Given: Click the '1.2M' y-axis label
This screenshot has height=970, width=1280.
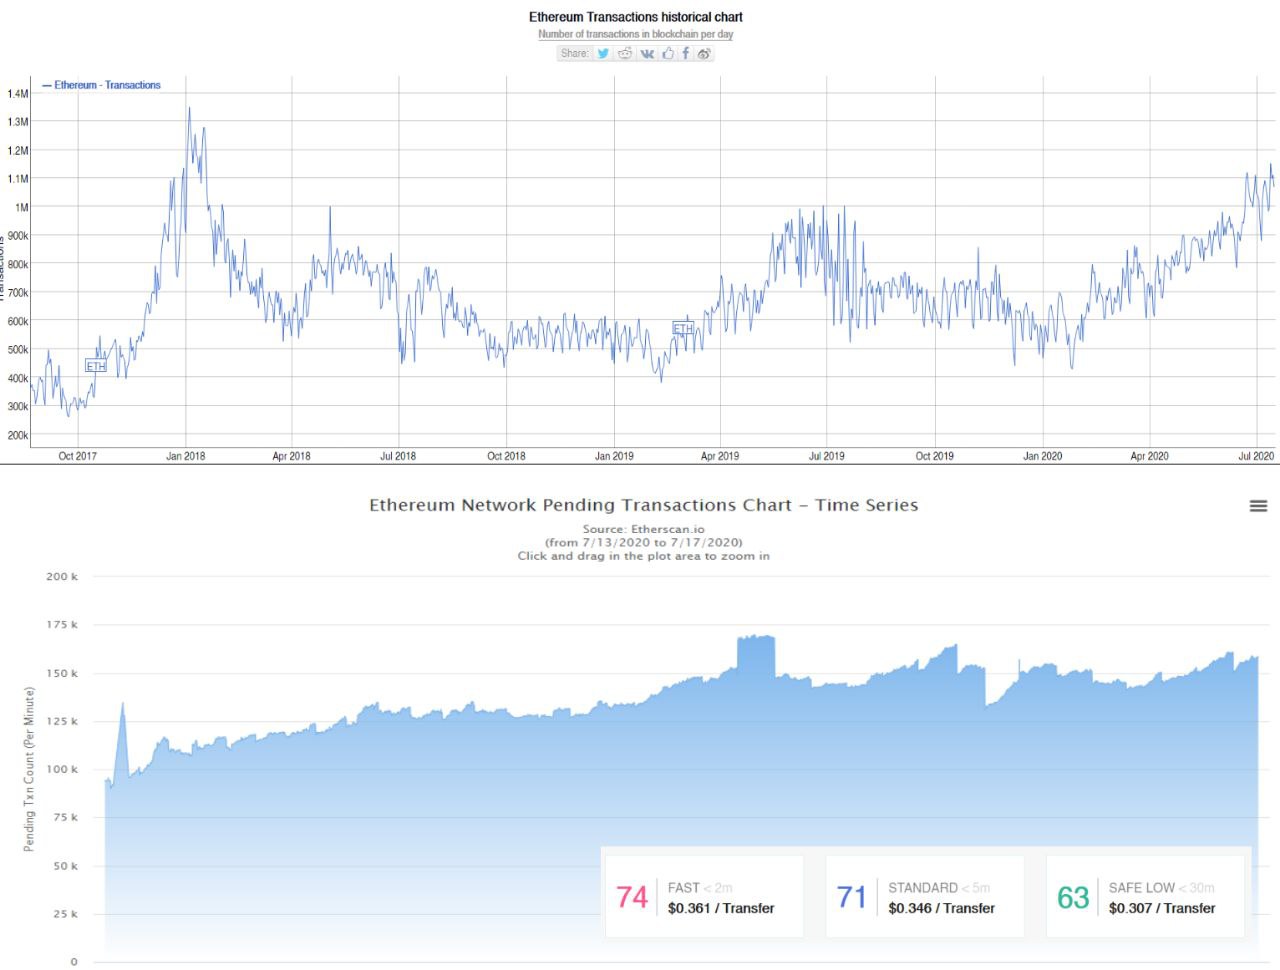Looking at the screenshot, I should pyautogui.click(x=18, y=151).
